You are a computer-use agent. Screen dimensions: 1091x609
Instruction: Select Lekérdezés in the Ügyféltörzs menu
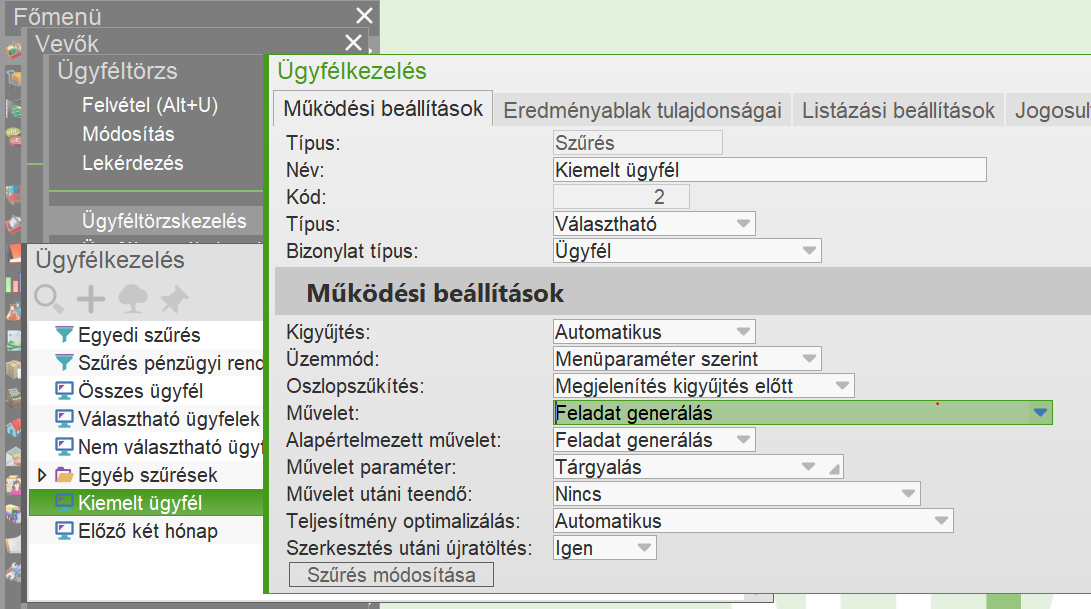pos(133,163)
